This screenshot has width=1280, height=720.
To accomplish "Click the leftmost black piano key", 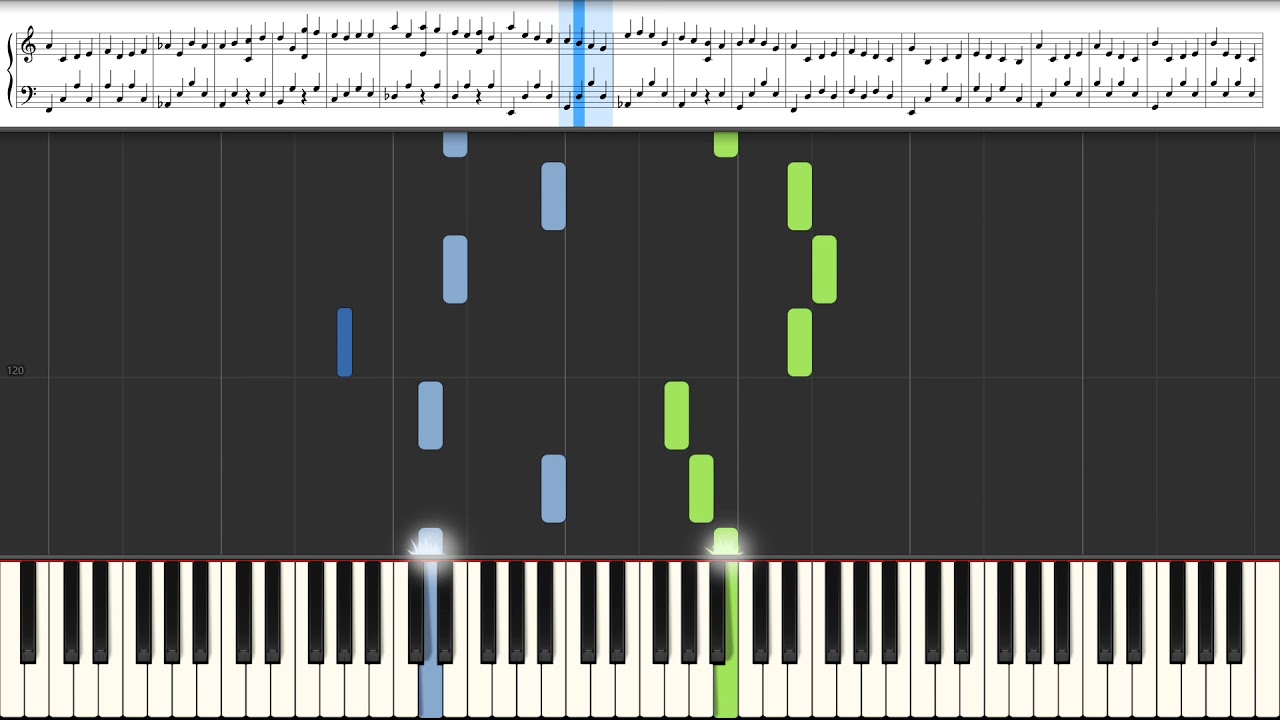I will tap(28, 612).
